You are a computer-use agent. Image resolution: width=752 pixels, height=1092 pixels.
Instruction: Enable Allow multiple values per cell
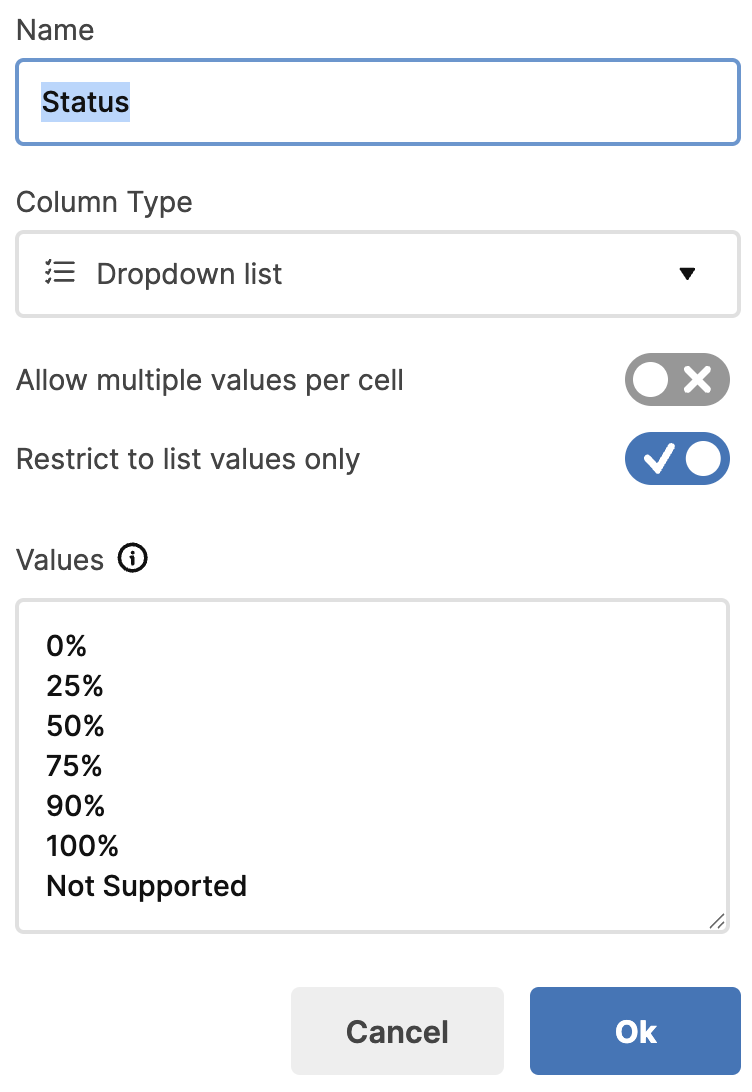[x=677, y=380]
